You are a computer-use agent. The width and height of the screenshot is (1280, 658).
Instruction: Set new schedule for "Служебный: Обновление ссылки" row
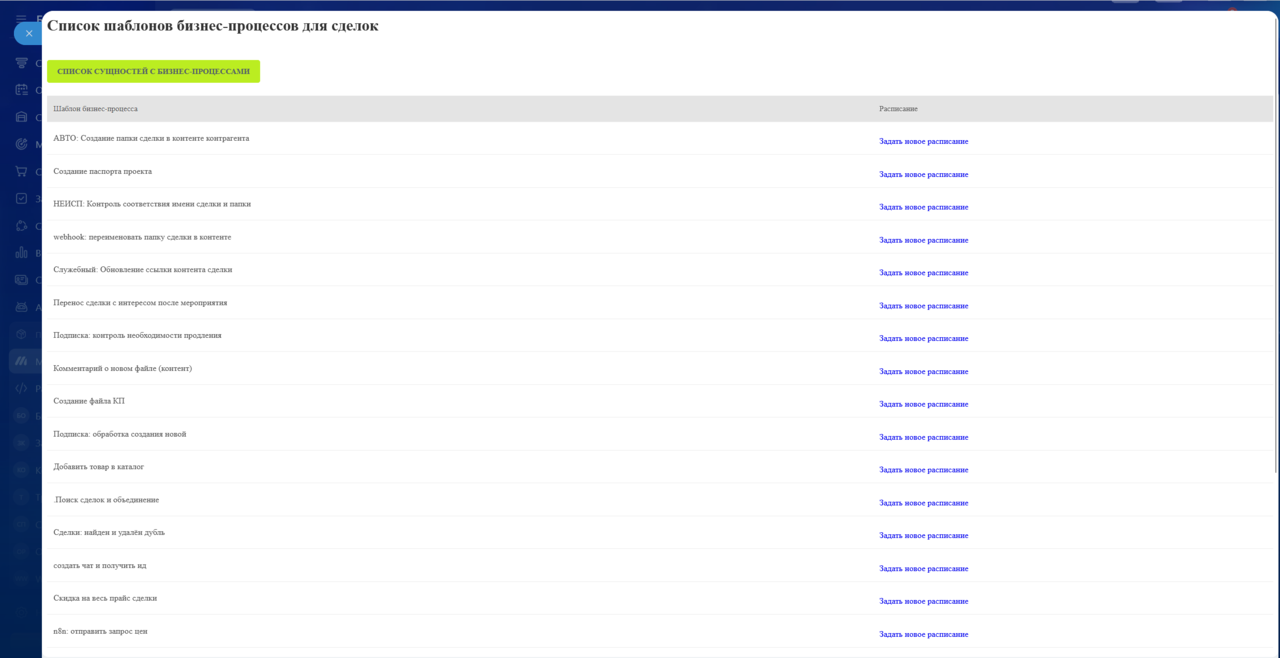coord(923,273)
